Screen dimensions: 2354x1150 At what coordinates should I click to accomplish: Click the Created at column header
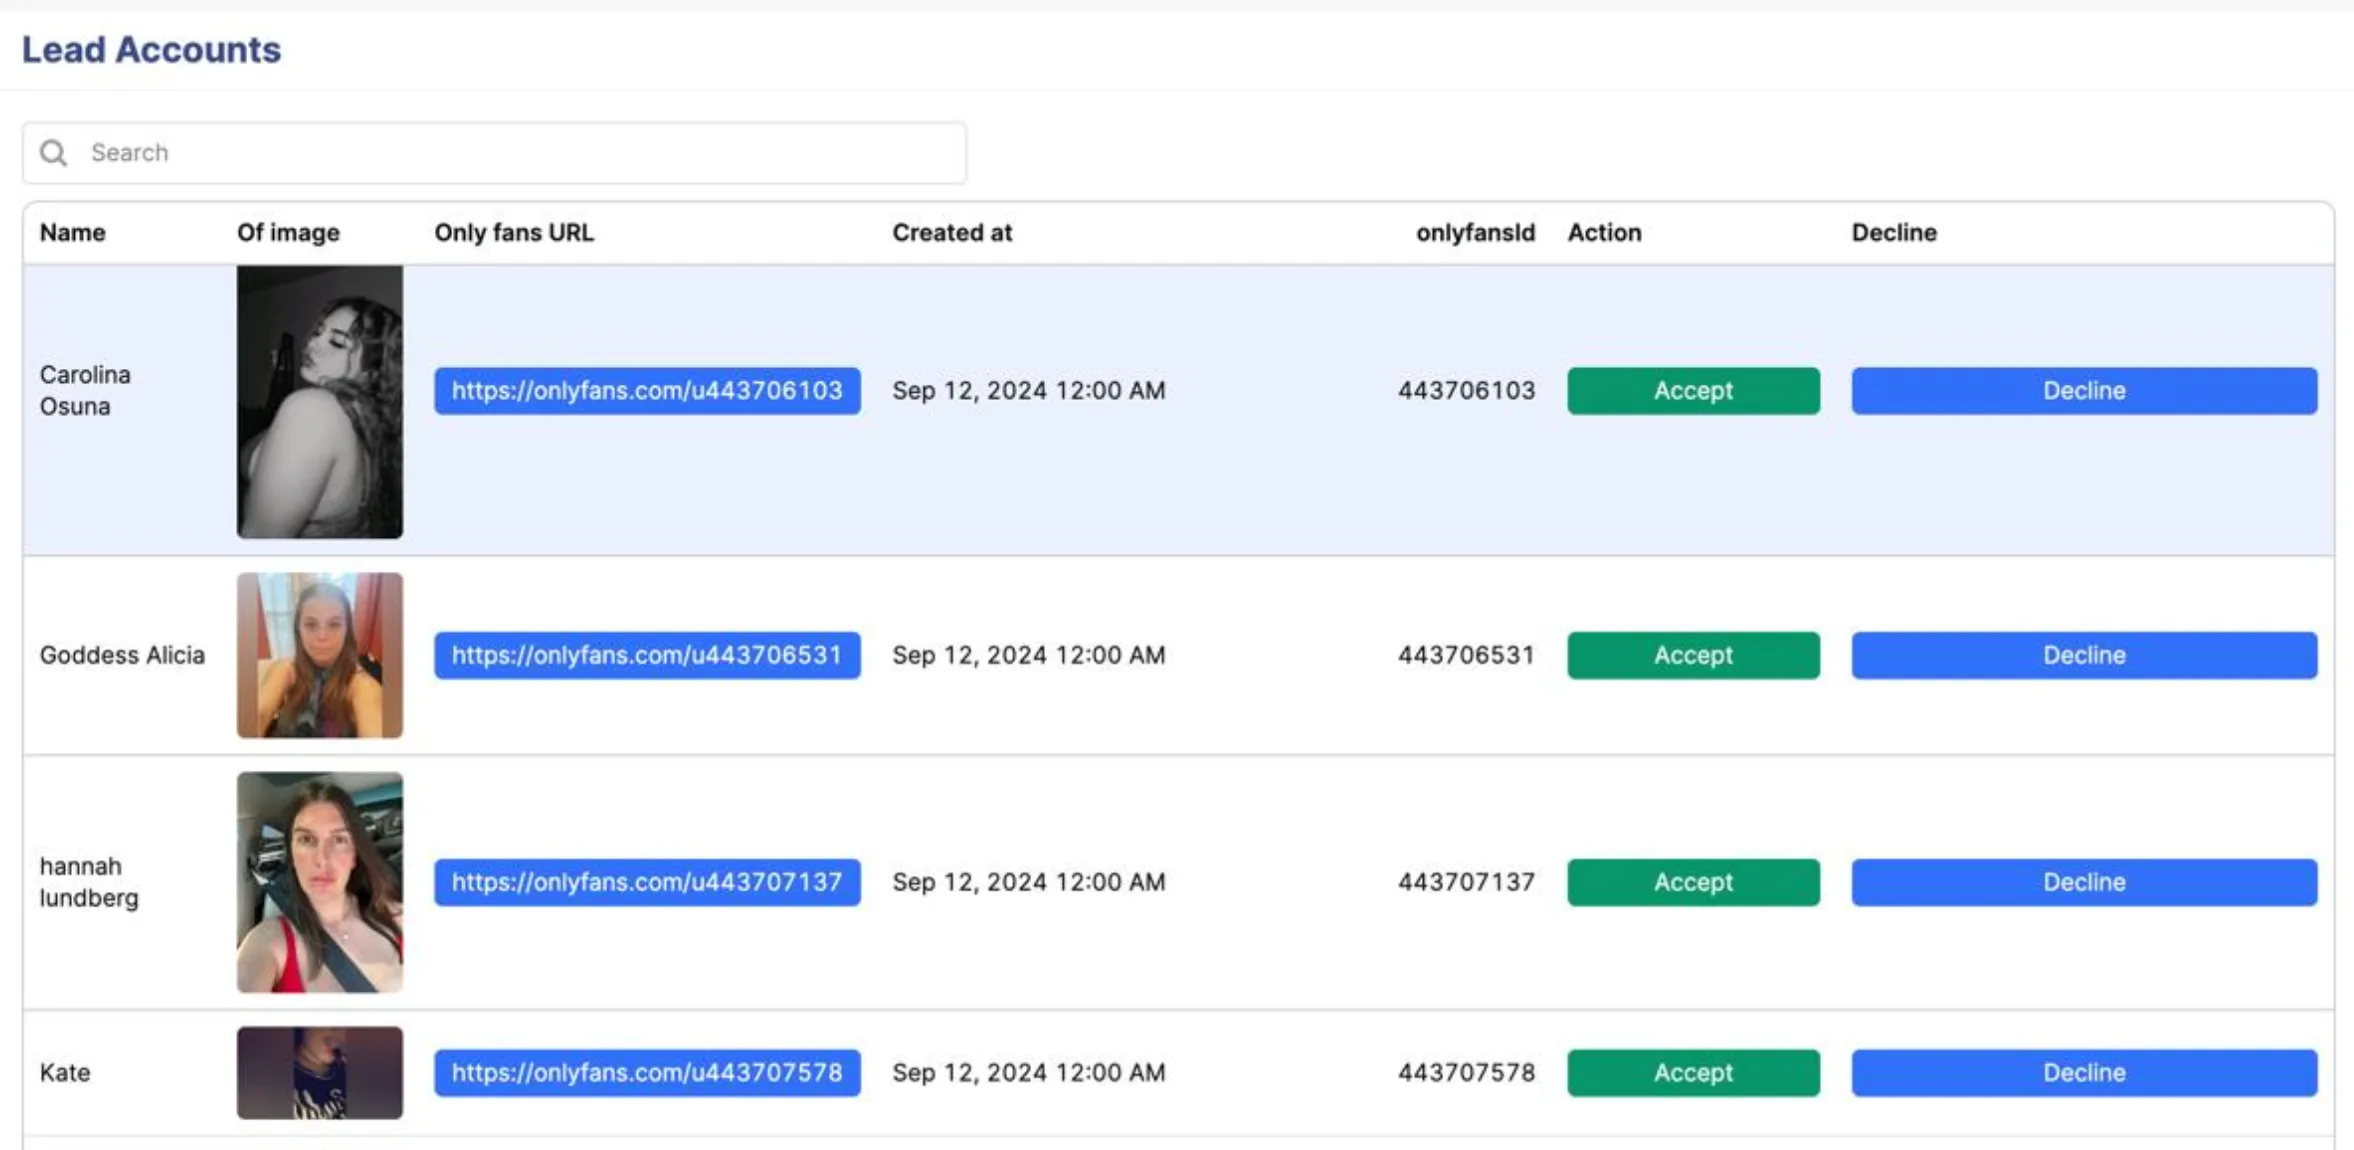coord(951,233)
